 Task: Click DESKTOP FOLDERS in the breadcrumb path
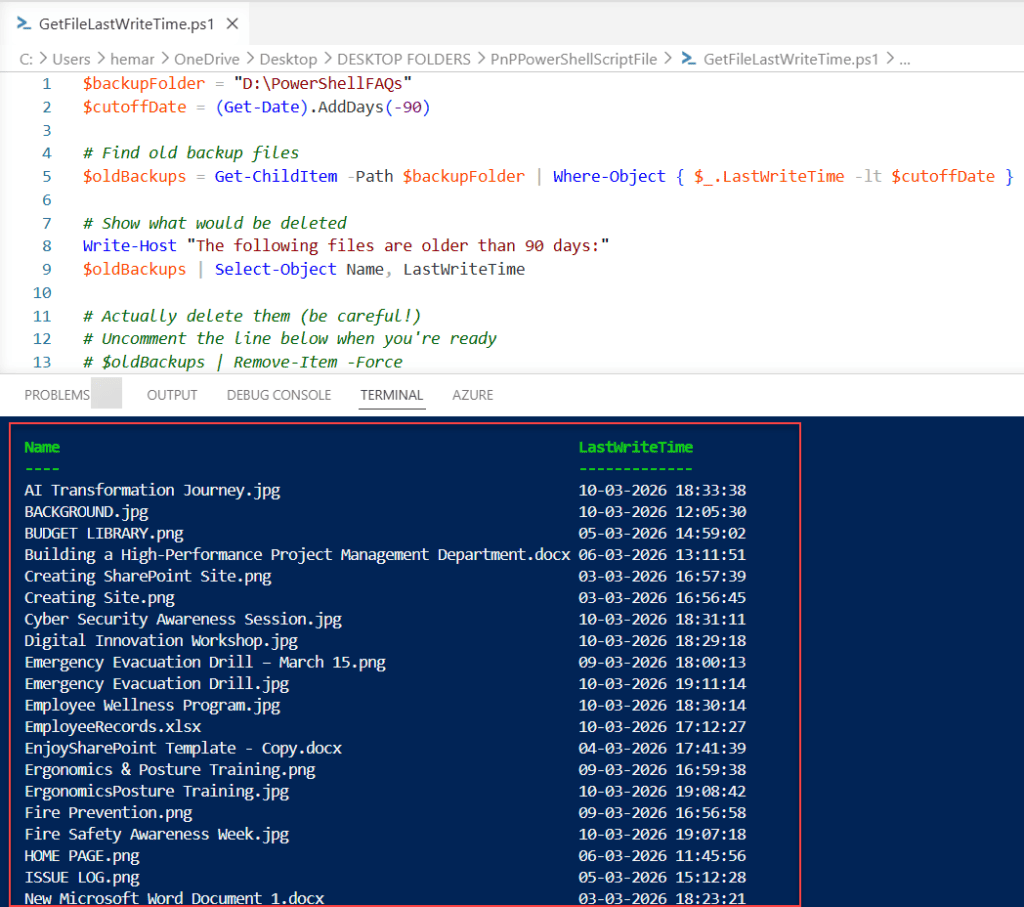pos(404,59)
